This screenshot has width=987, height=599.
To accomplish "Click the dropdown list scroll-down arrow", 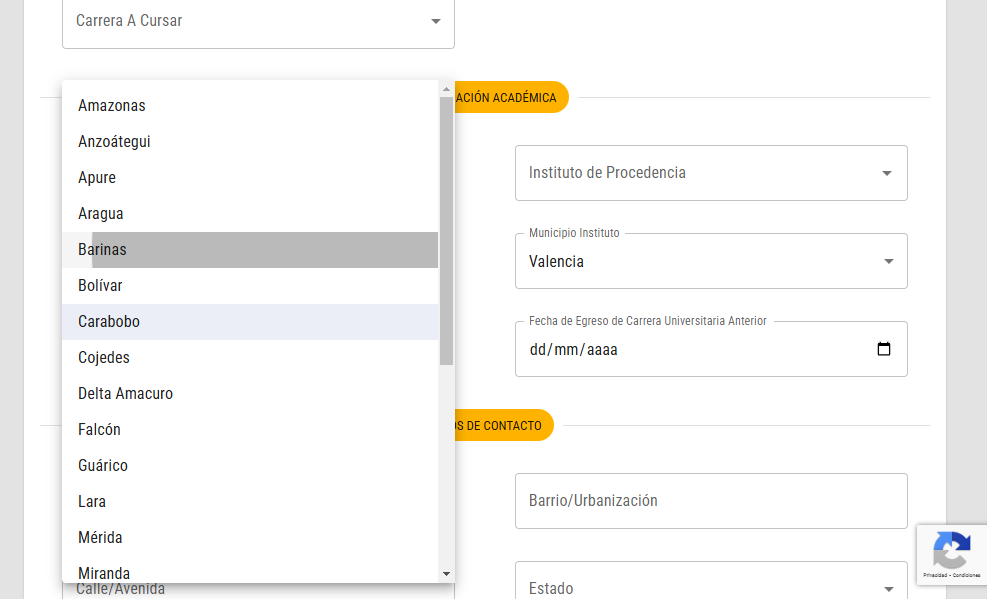I will (446, 574).
